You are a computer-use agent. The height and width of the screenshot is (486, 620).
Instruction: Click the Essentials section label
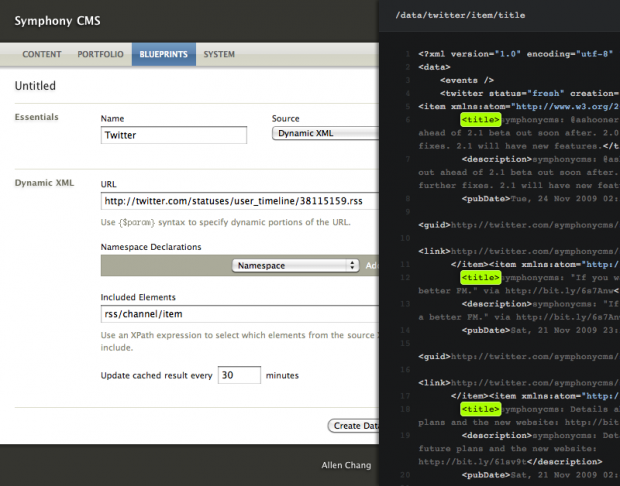[x=36, y=117]
